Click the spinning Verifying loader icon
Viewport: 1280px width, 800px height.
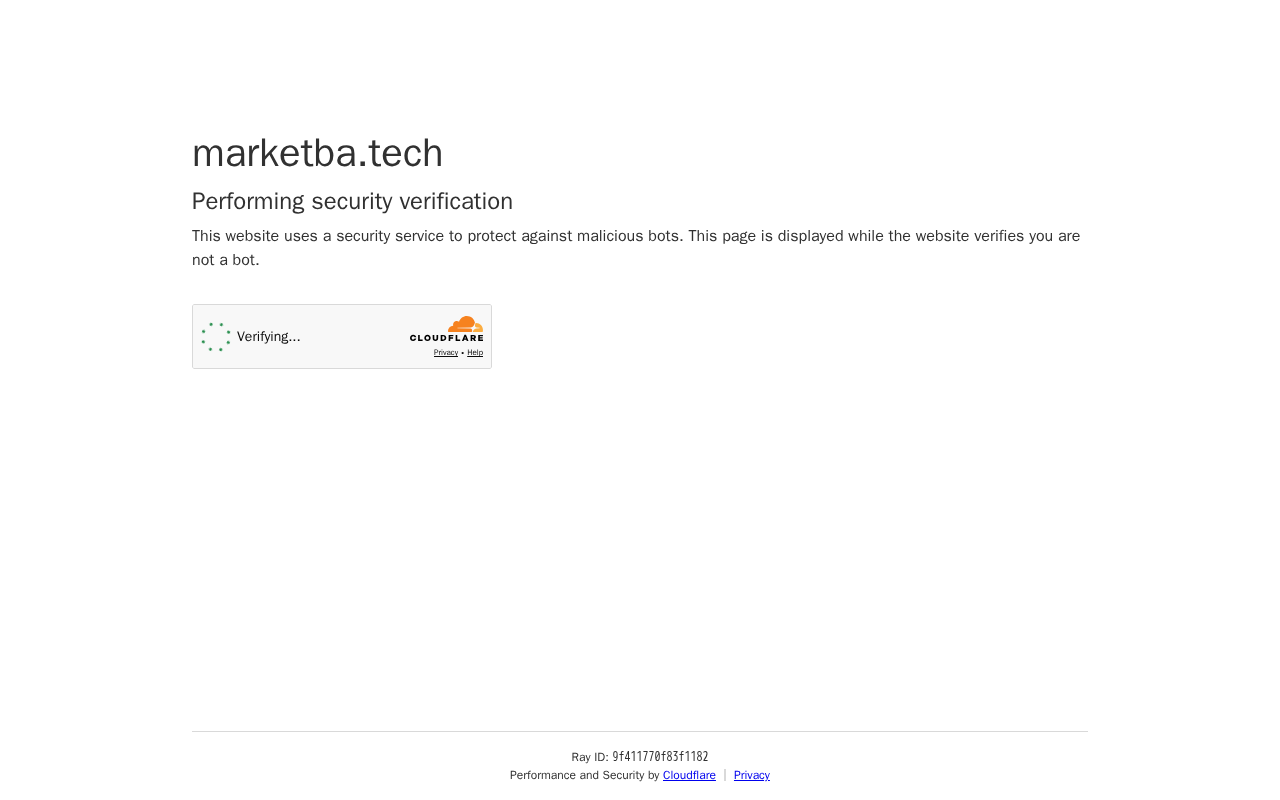(x=216, y=337)
